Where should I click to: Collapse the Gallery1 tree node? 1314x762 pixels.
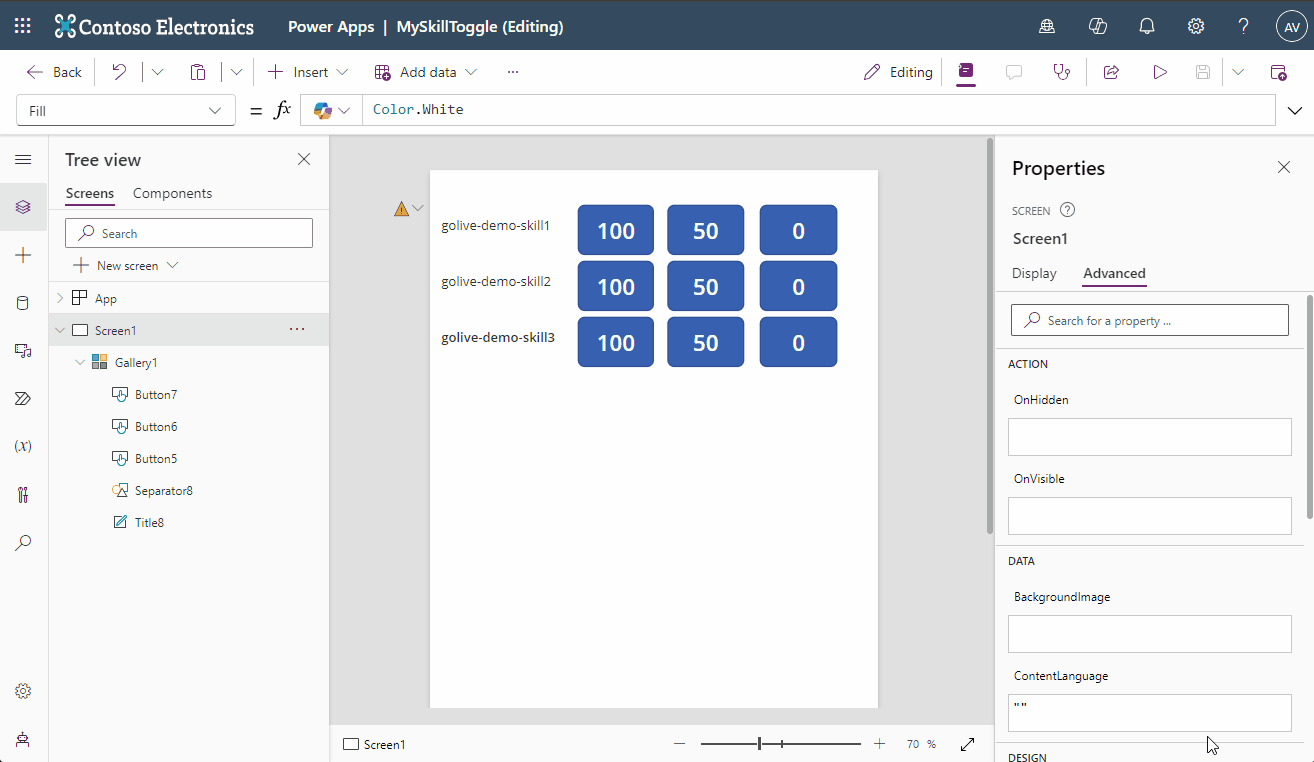[x=80, y=362]
